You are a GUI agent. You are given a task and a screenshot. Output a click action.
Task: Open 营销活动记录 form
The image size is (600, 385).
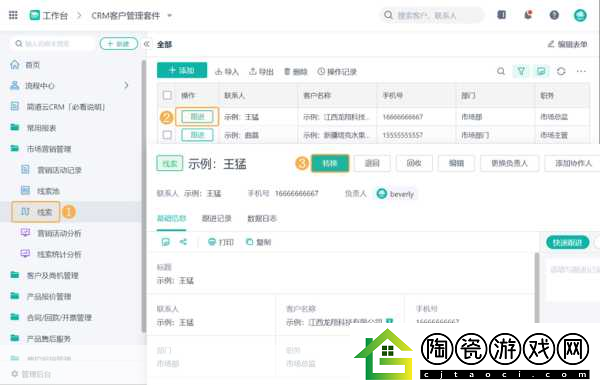click(51, 170)
